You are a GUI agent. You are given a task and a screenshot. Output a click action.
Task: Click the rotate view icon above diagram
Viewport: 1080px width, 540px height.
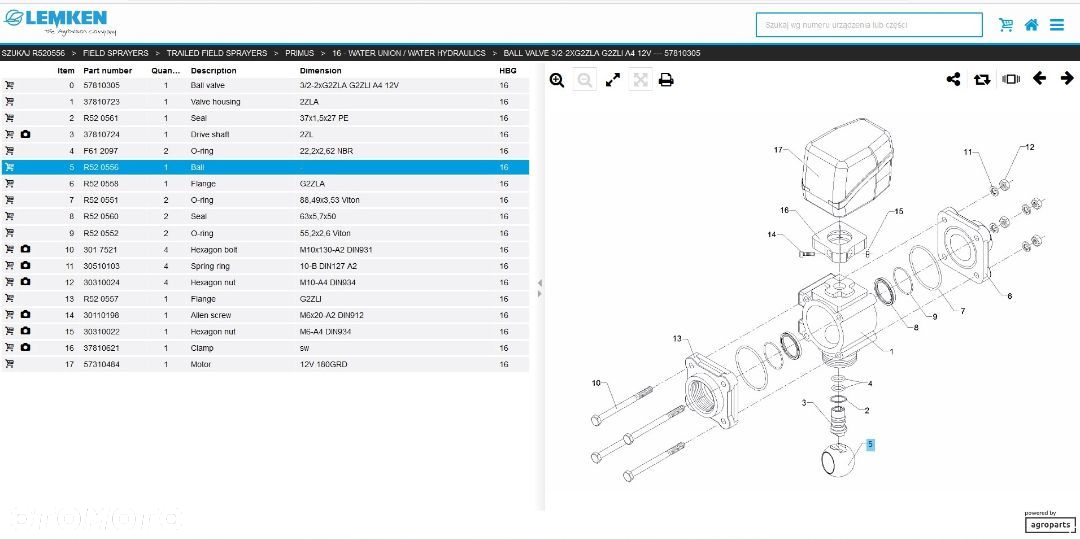(982, 79)
